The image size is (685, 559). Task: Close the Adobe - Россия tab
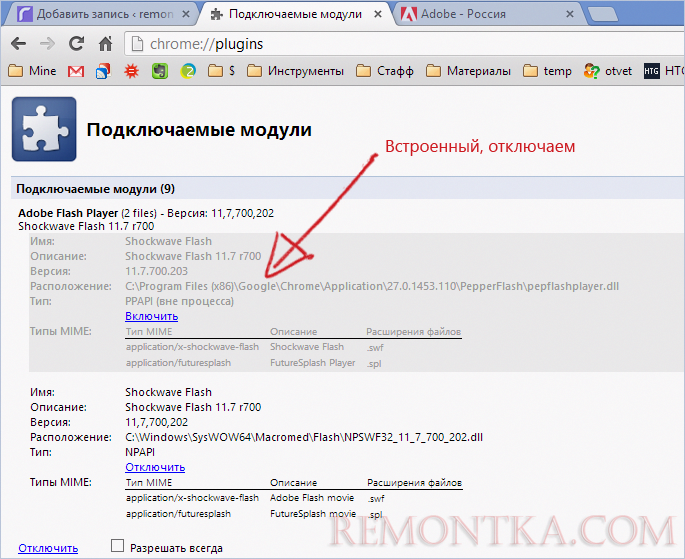click(570, 14)
